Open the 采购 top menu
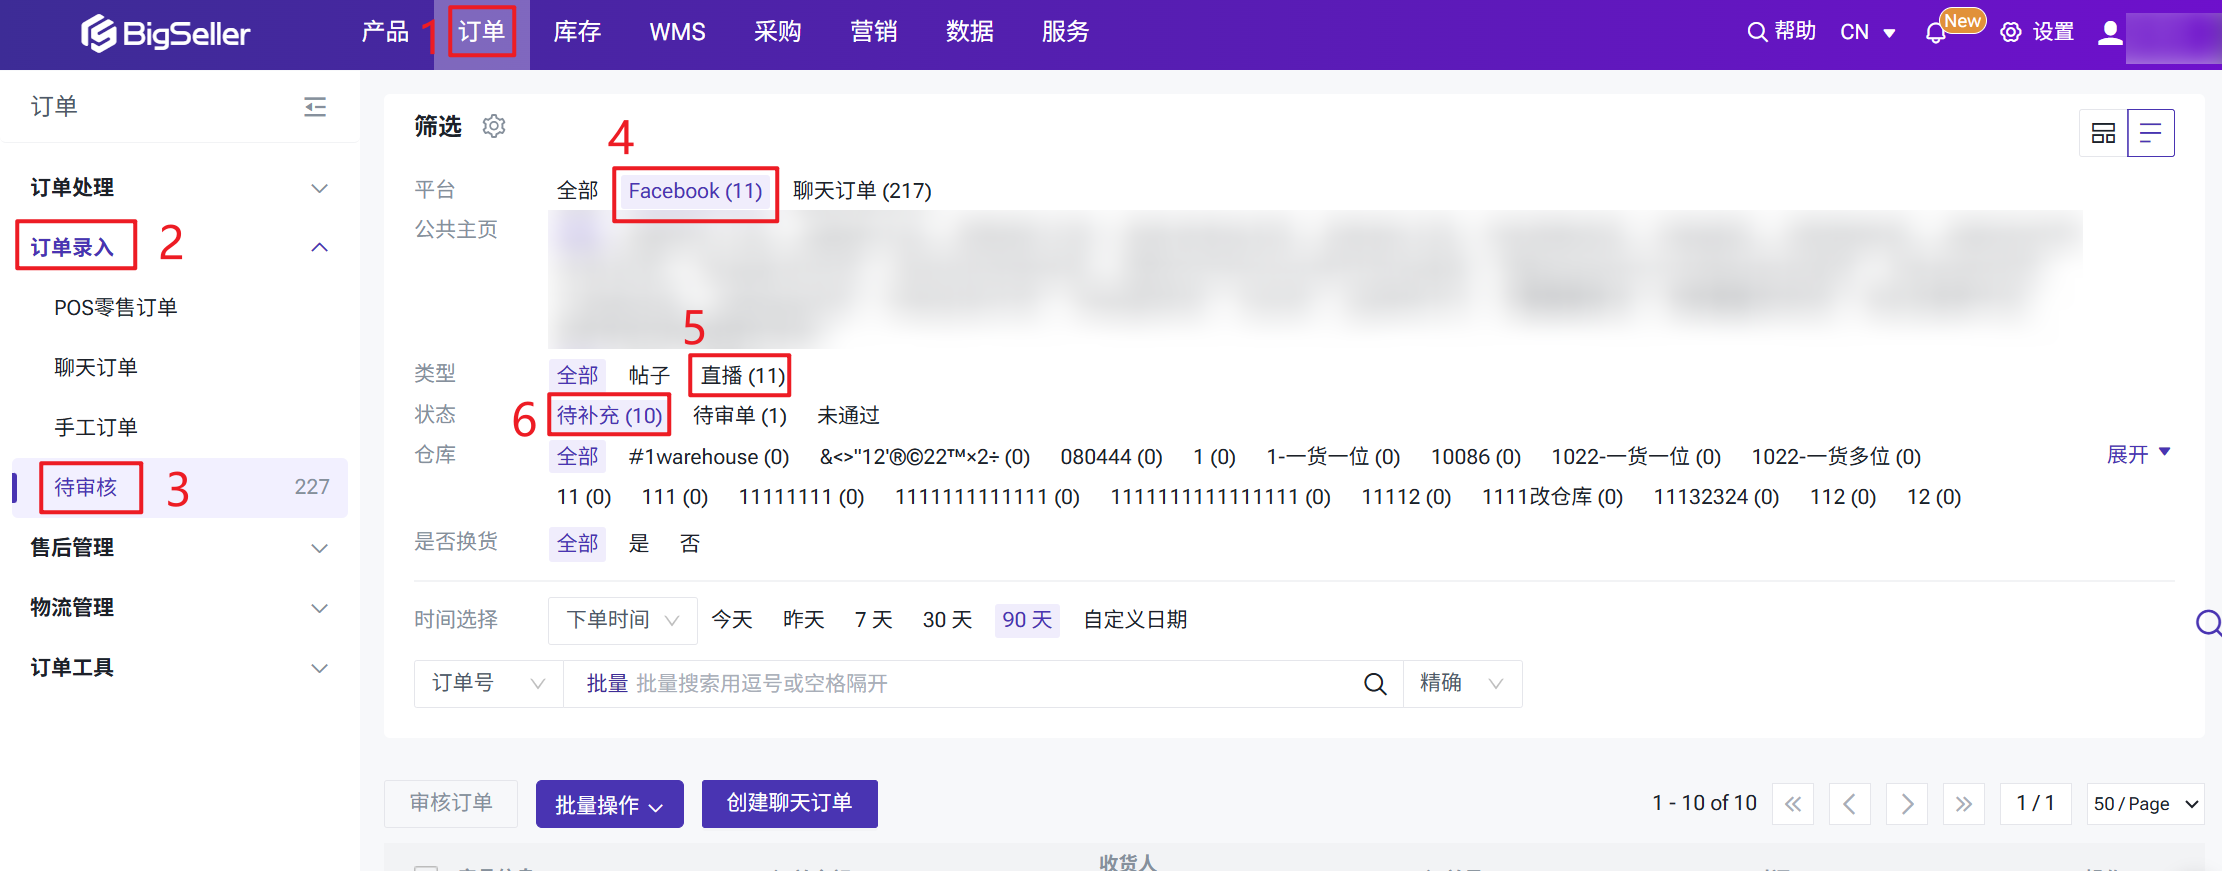2222x871 pixels. click(x=777, y=33)
